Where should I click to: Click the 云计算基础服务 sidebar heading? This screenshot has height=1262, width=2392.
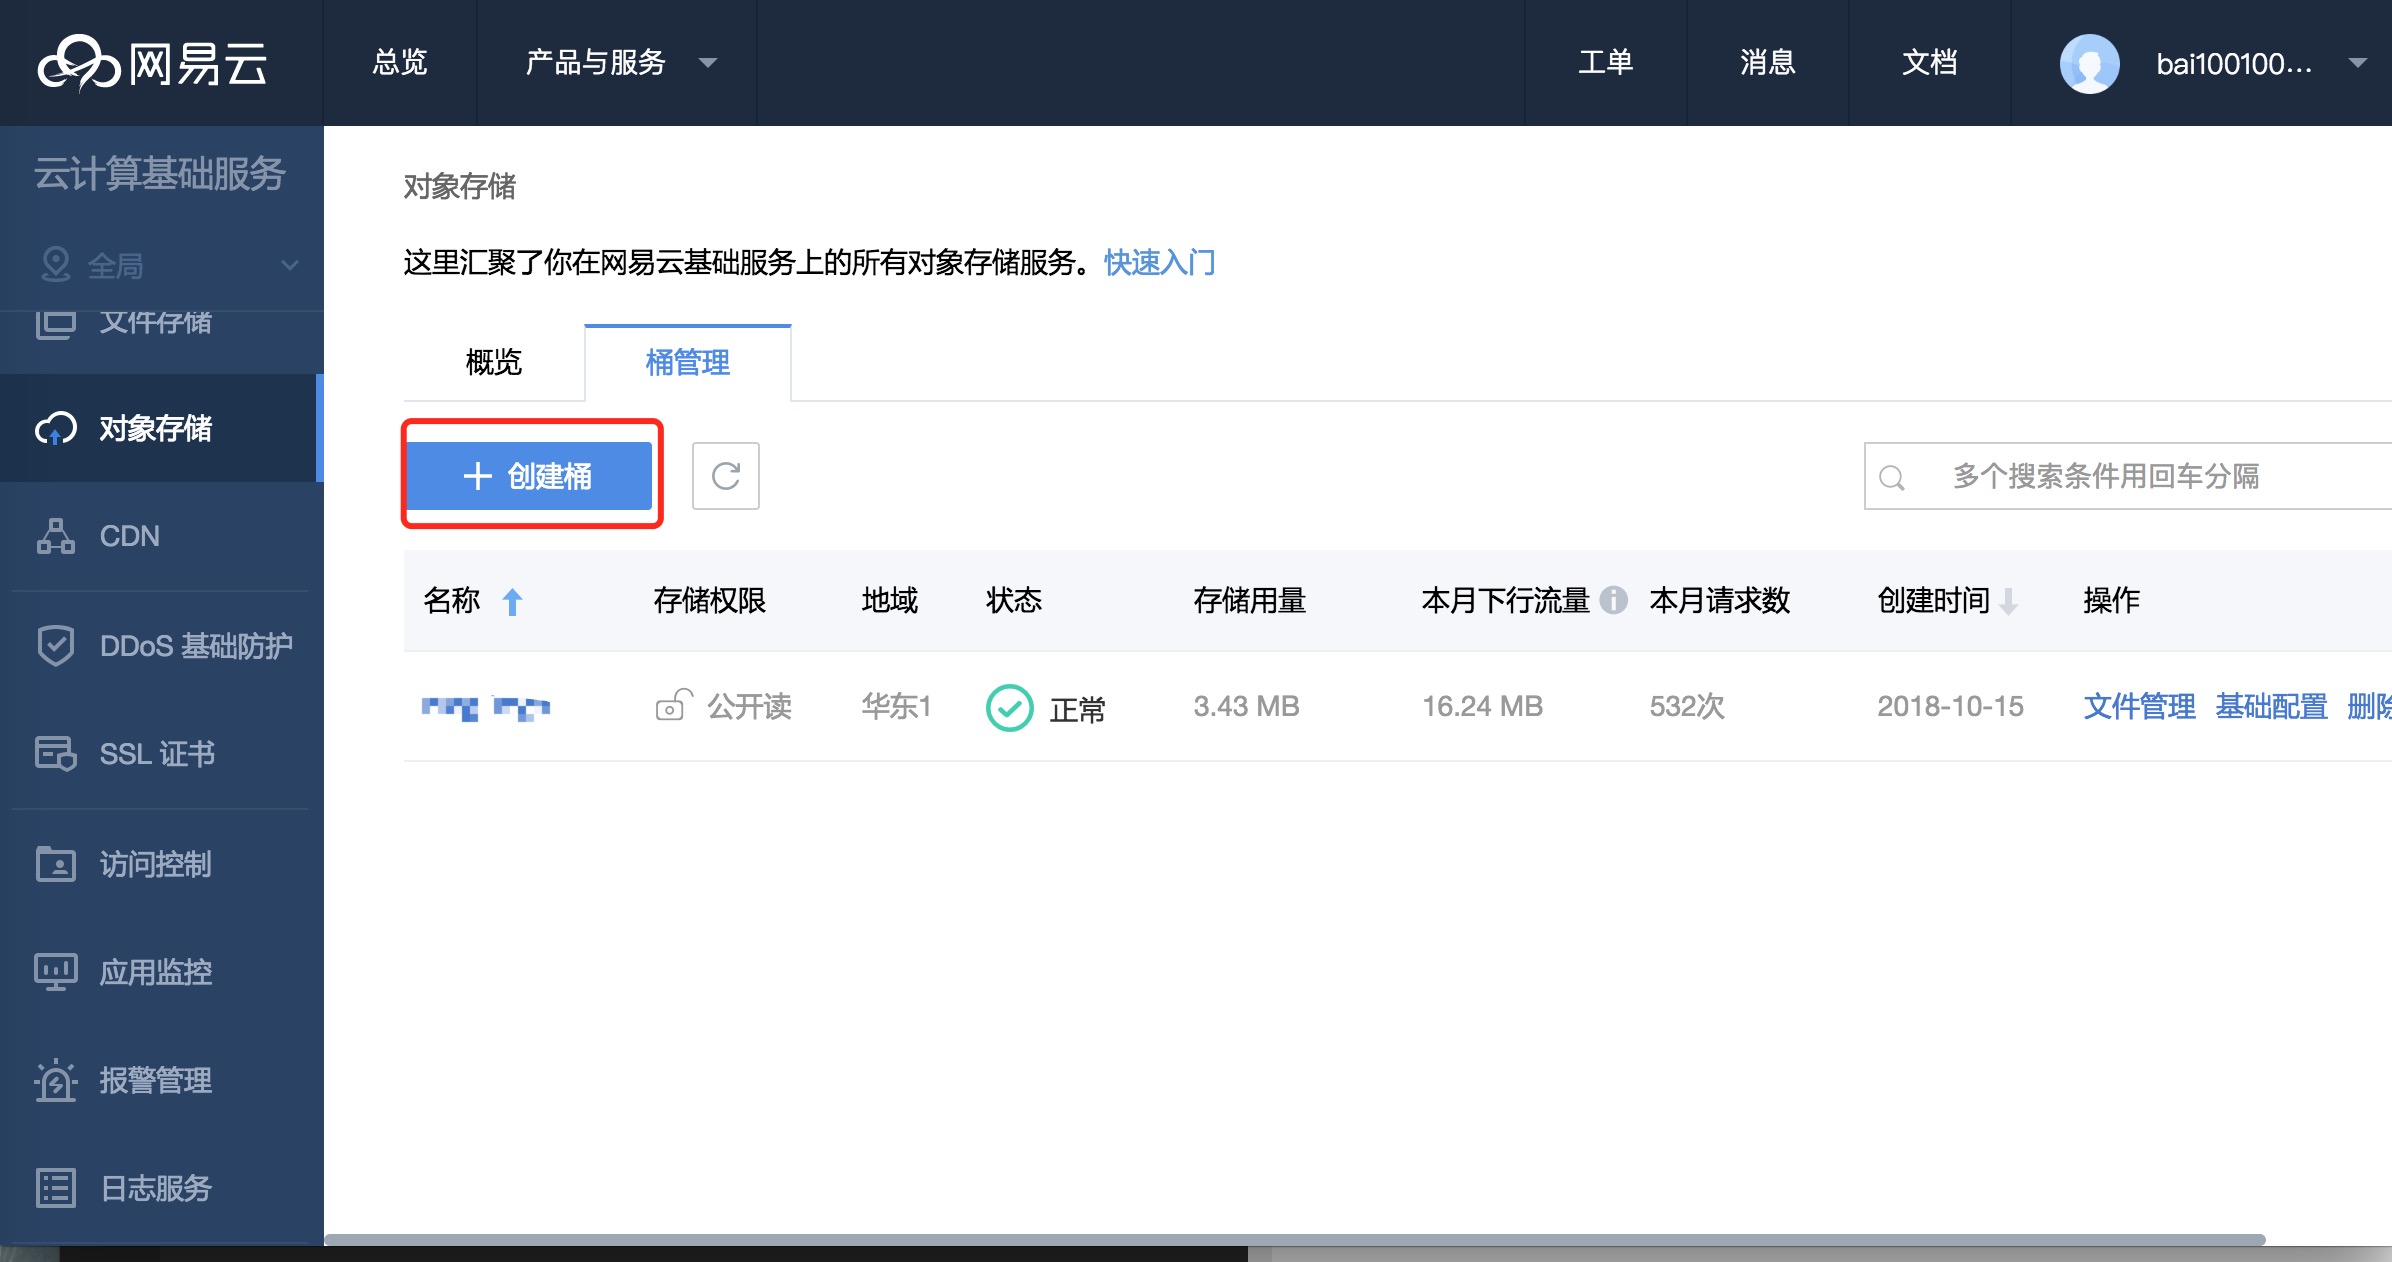click(160, 174)
